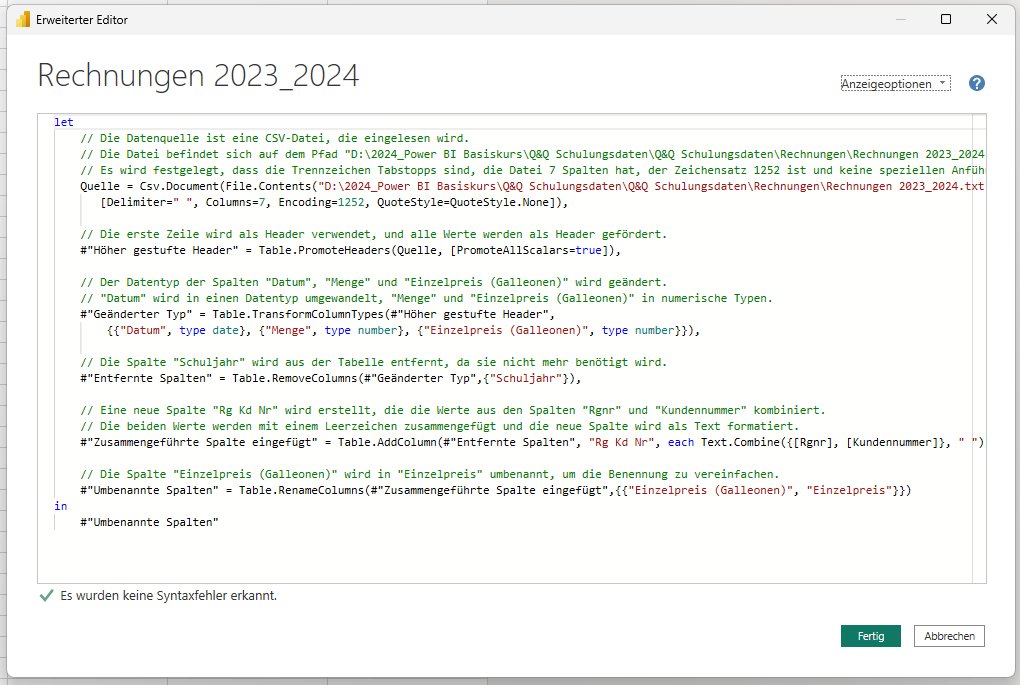Click the 'in' keyword in code
Image resolution: width=1020 pixels, height=685 pixels.
60,505
